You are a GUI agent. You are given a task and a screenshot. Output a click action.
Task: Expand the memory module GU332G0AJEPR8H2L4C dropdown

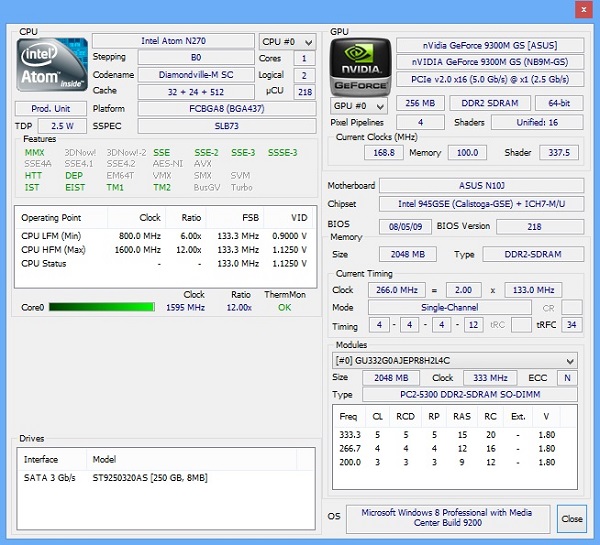click(x=455, y=361)
